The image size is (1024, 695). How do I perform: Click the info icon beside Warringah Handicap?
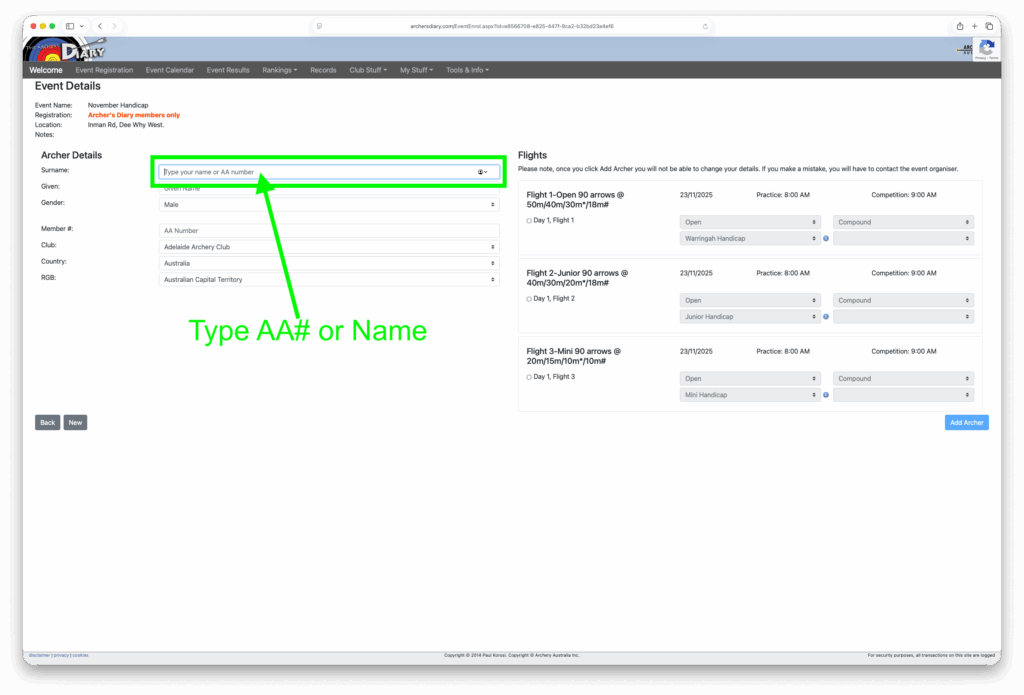pyautogui.click(x=826, y=239)
